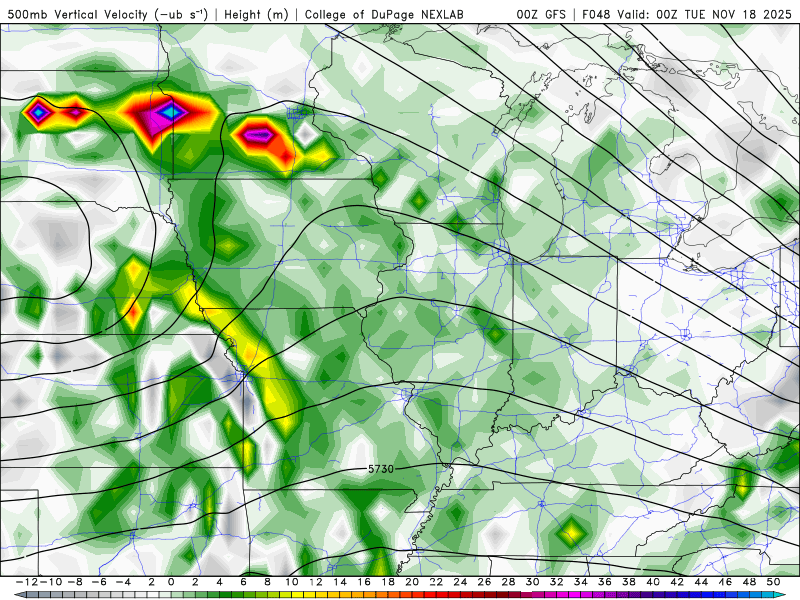Click the 50 label on the color scale
800x600 pixels.
[x=773, y=582]
